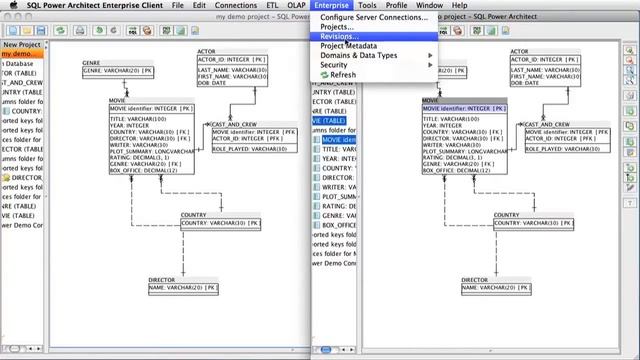This screenshot has width=640, height=360.
Task: Select 'WRITER: VA' column in right window tree
Action: click(335, 187)
